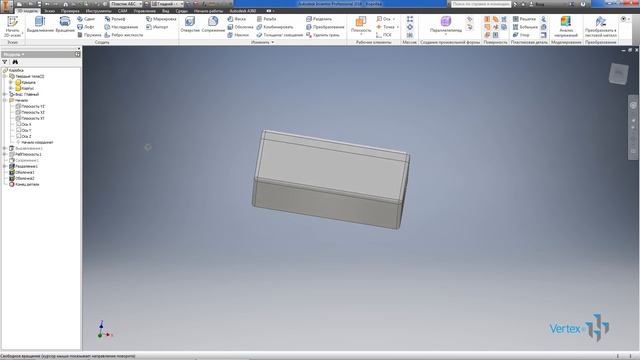Select Разделение1 feature in the browser
640x360 pixels.
click(24, 166)
